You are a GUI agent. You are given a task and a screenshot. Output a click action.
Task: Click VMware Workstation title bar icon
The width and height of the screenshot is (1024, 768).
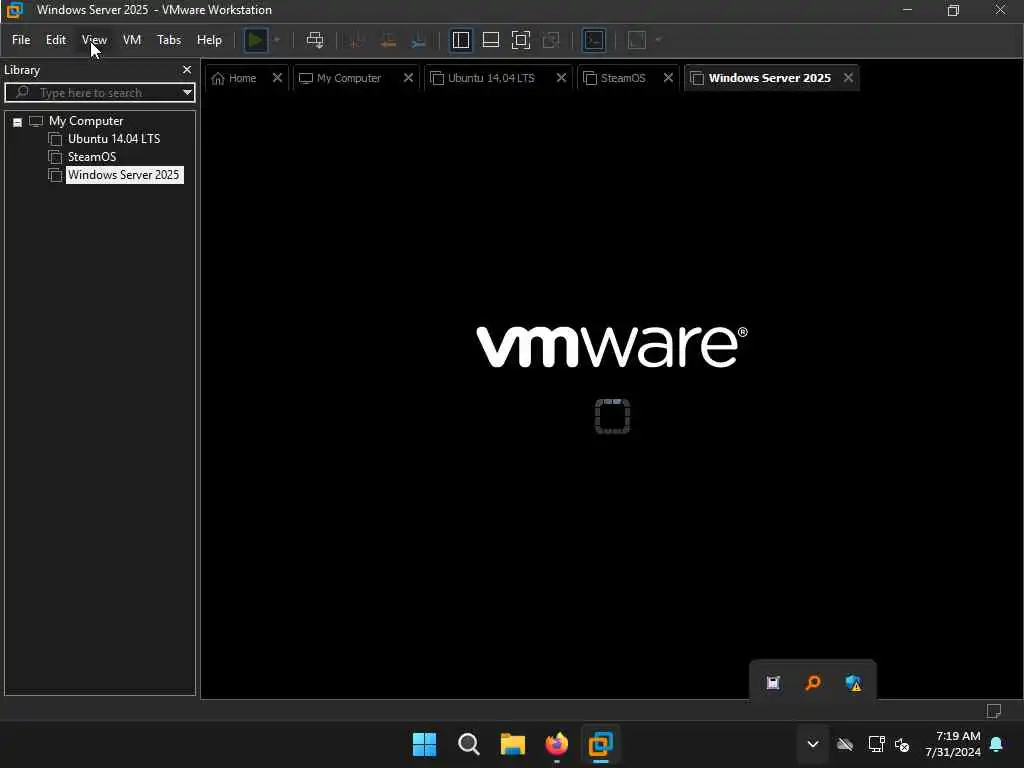tap(14, 10)
